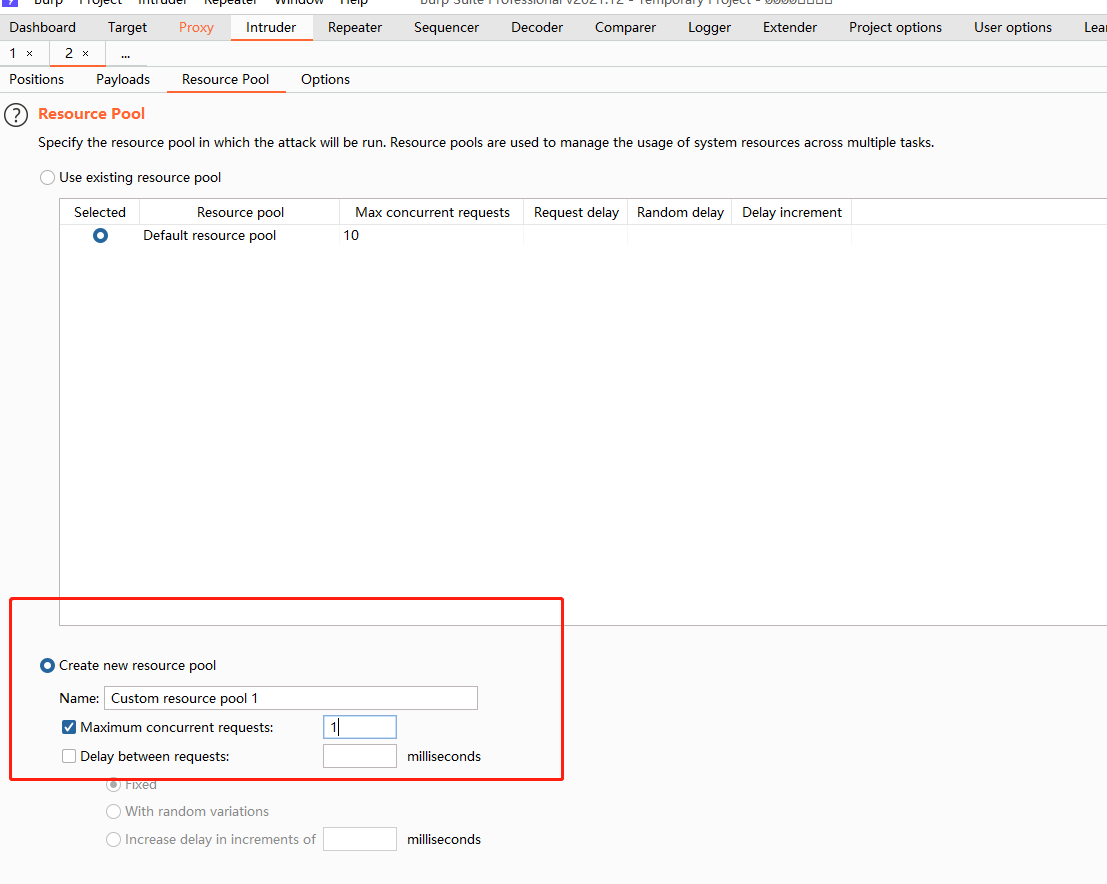Open the User options tab

point(1012,28)
